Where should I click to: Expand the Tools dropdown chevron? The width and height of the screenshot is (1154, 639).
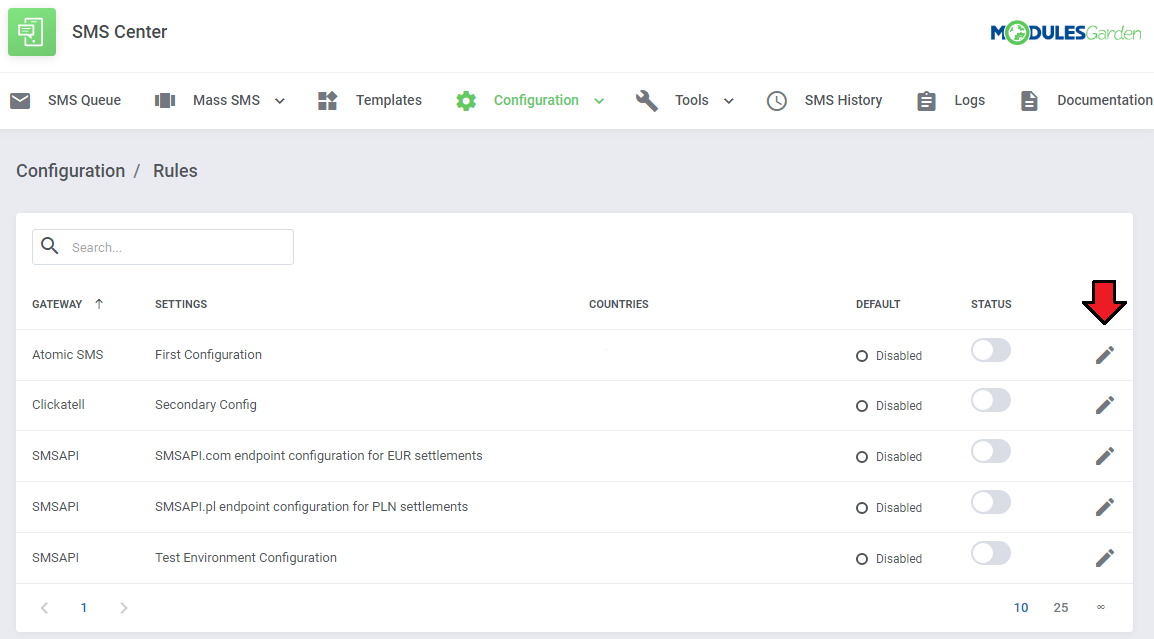[x=729, y=101]
